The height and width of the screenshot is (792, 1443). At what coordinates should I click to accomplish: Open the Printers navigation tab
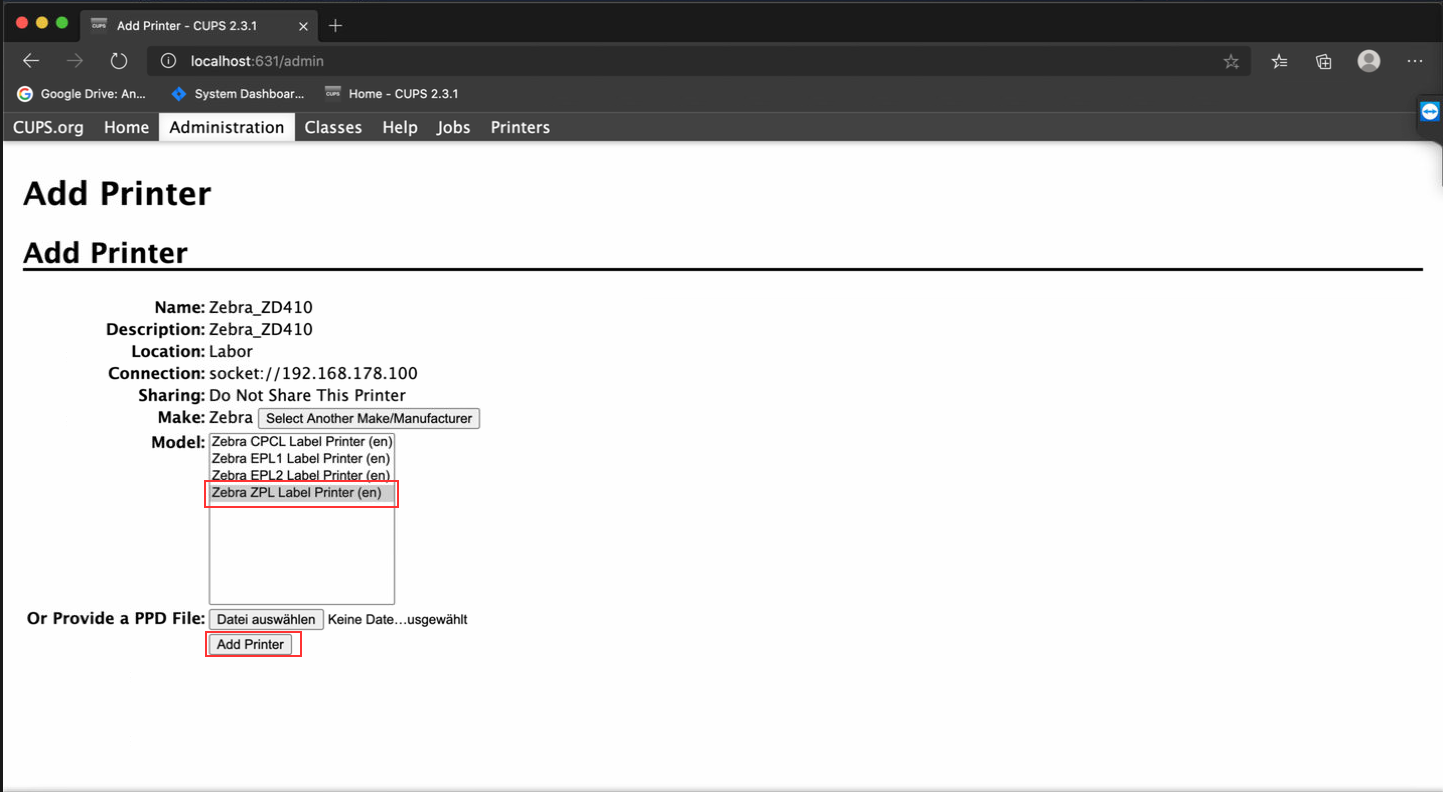(x=520, y=127)
